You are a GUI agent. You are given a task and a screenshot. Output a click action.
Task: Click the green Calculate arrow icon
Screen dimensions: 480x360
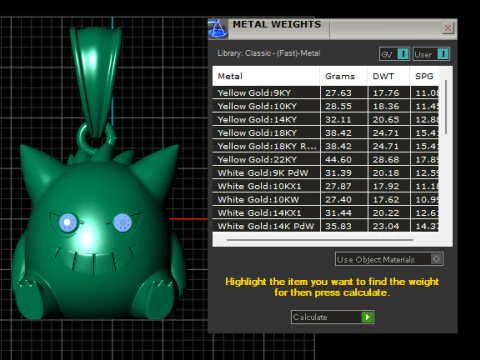[x=367, y=317]
